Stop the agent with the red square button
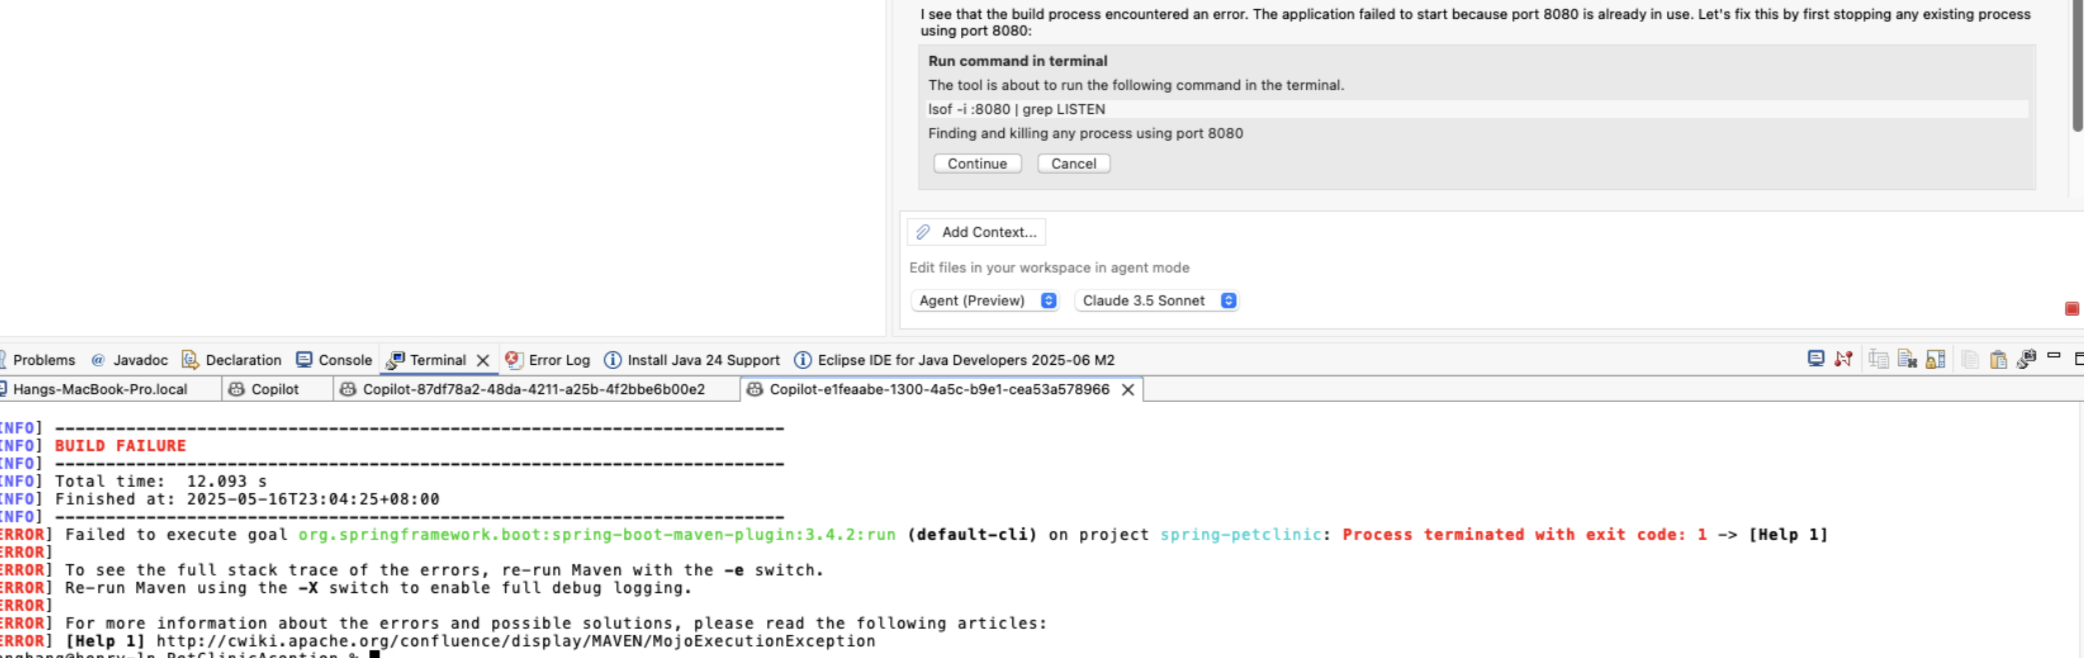Screen dimensions: 2084x658 [x=2072, y=308]
